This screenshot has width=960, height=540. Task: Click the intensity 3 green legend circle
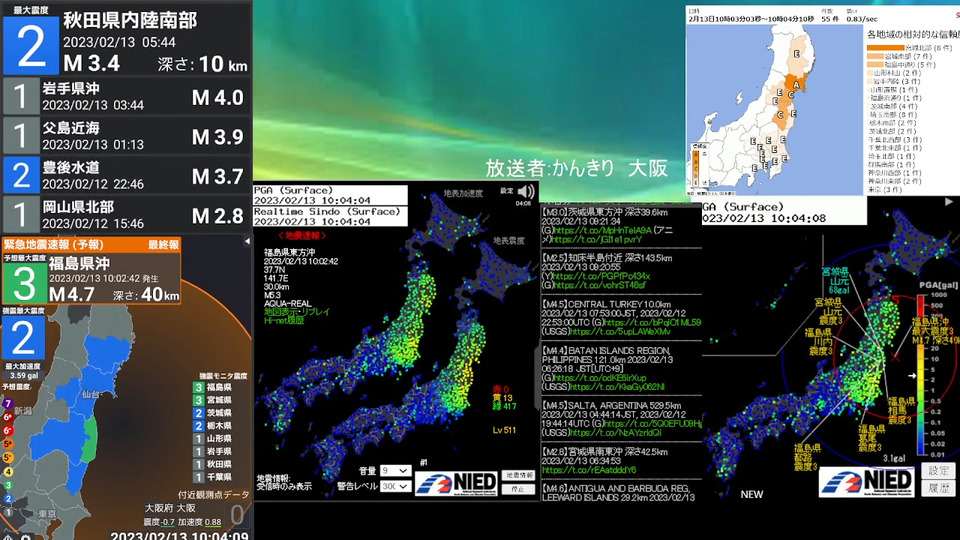click(x=7, y=485)
